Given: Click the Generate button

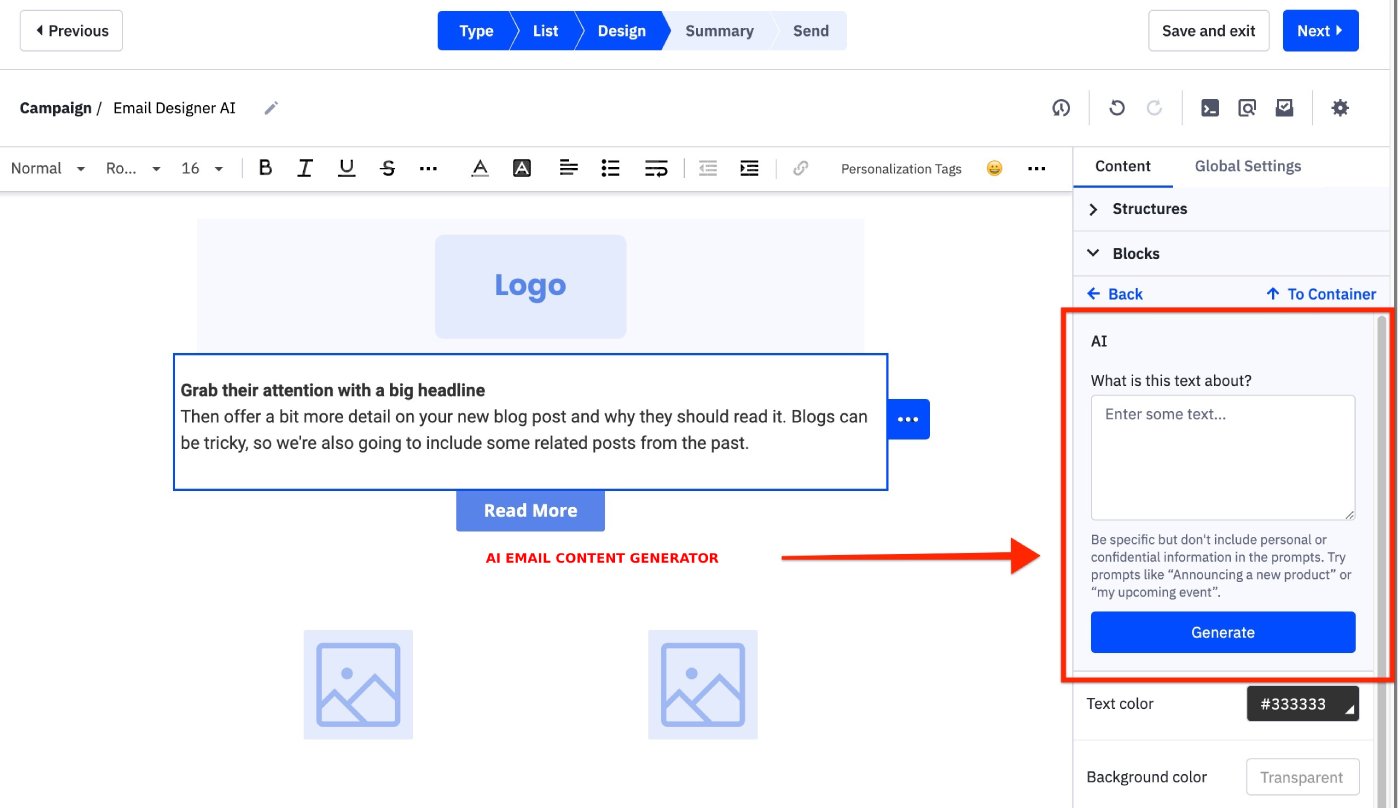Looking at the screenshot, I should click(1222, 632).
